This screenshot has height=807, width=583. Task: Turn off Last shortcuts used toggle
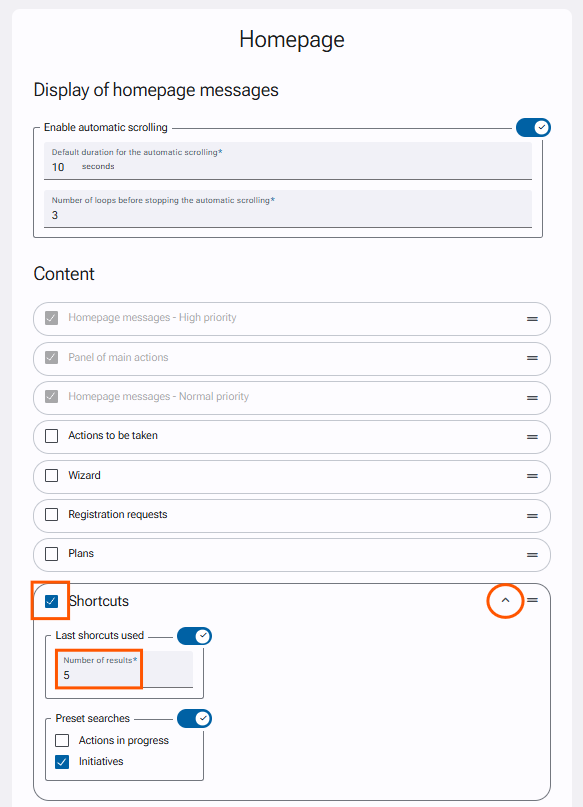click(194, 636)
